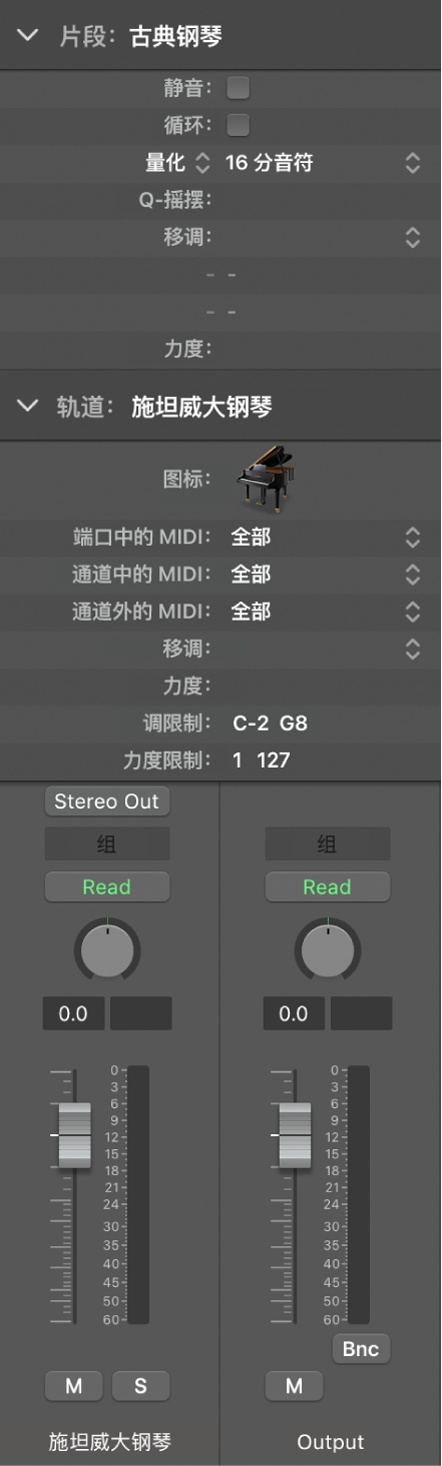Click the Stereo Out output slot
This screenshot has height=1466, width=442.
107,801
